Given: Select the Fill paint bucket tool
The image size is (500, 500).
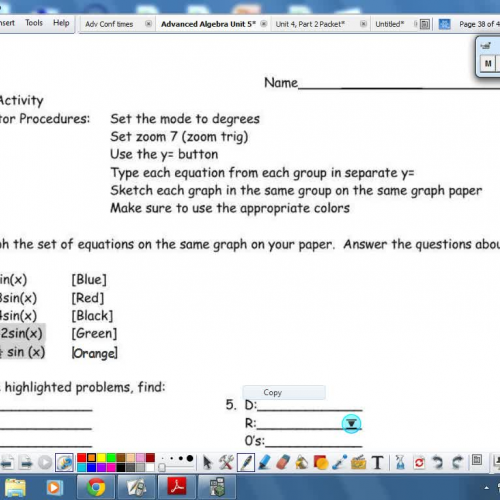Looking at the screenshot, I should pos(302,463).
